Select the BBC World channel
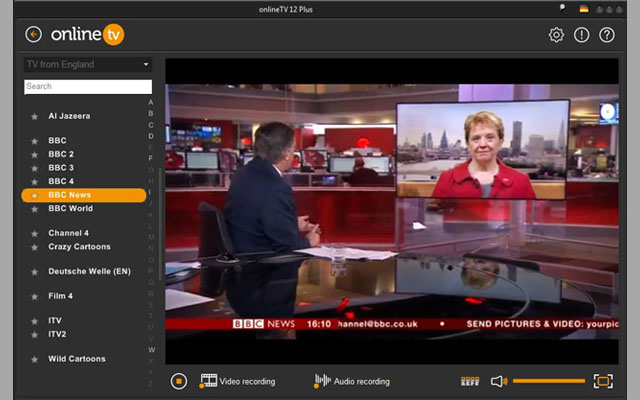The width and height of the screenshot is (640, 400). pyautogui.click(x=70, y=209)
